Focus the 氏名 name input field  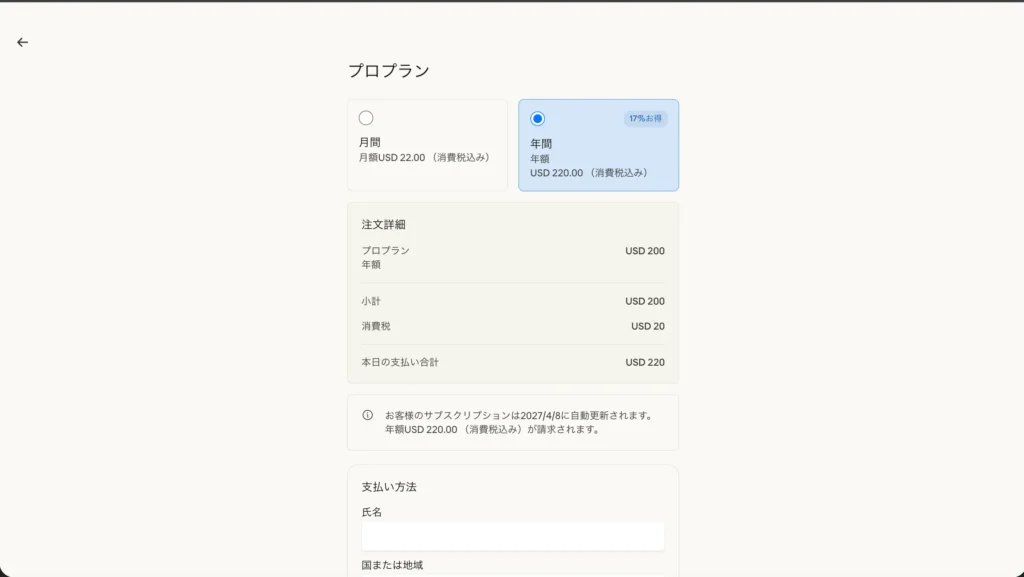512,536
